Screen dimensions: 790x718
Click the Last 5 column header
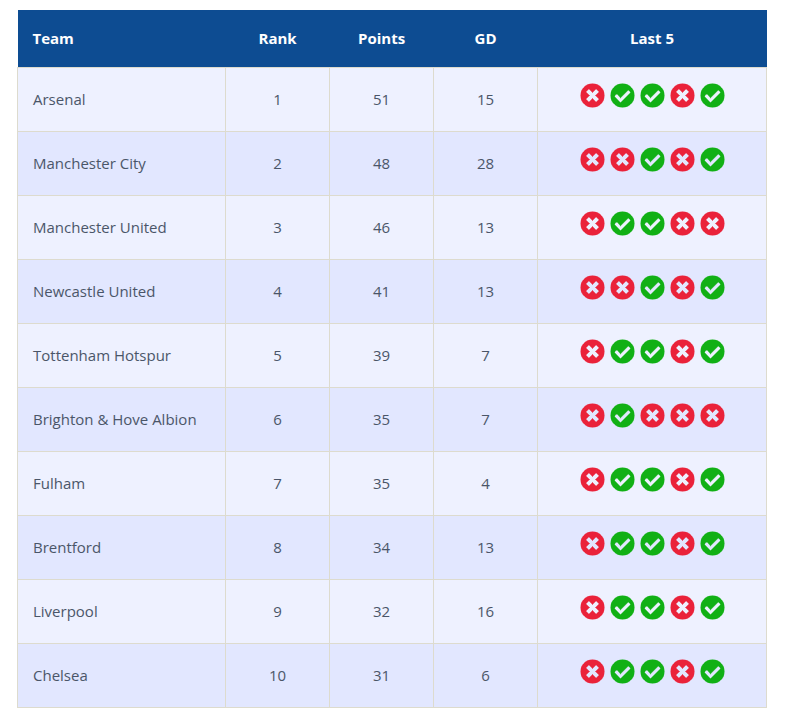coord(652,39)
